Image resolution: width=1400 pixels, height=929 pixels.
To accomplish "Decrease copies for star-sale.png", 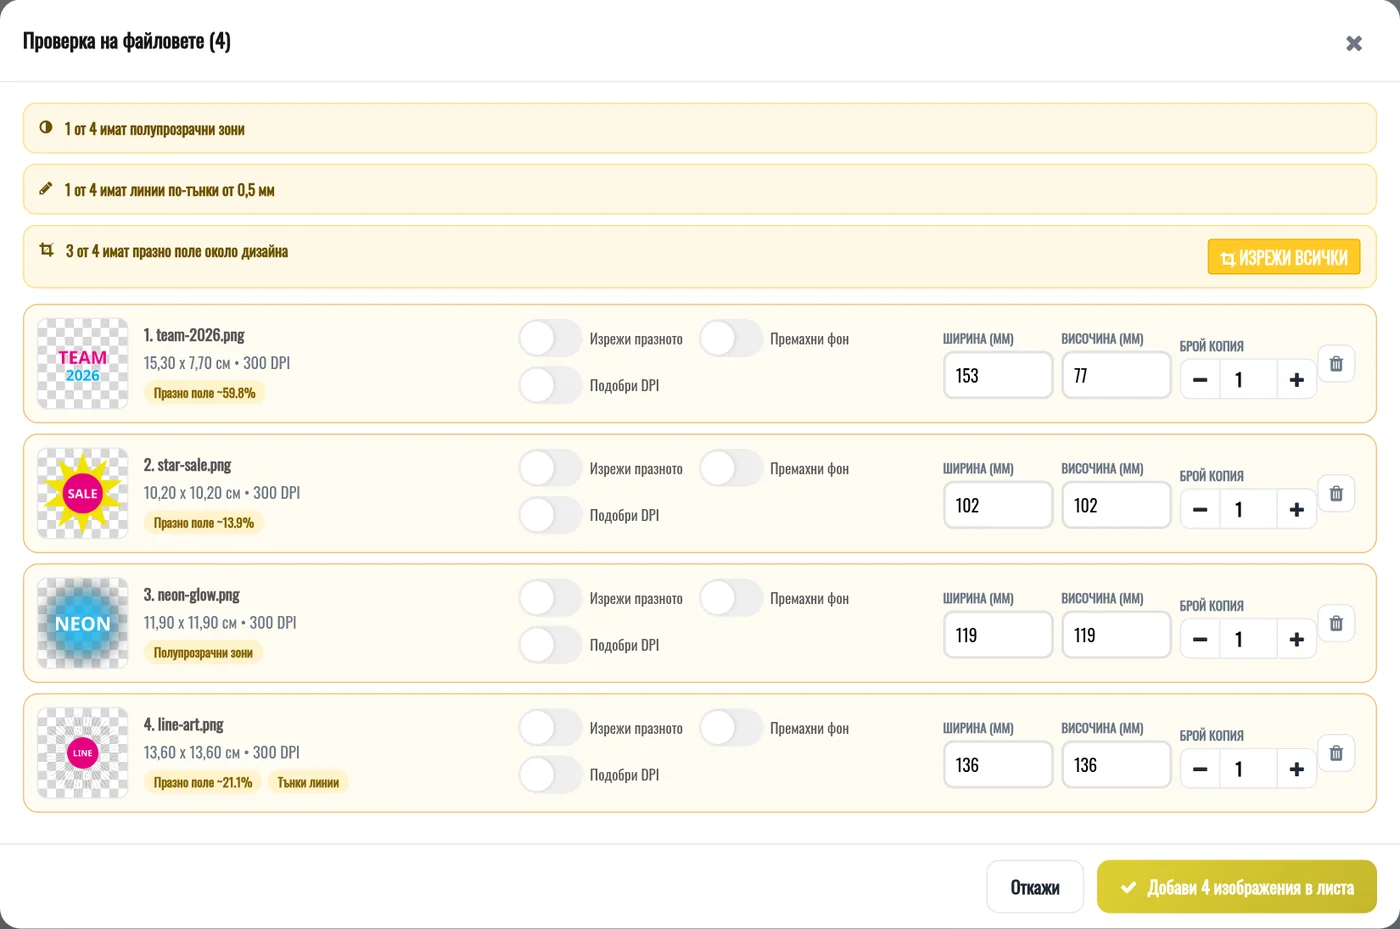I will point(1200,510).
